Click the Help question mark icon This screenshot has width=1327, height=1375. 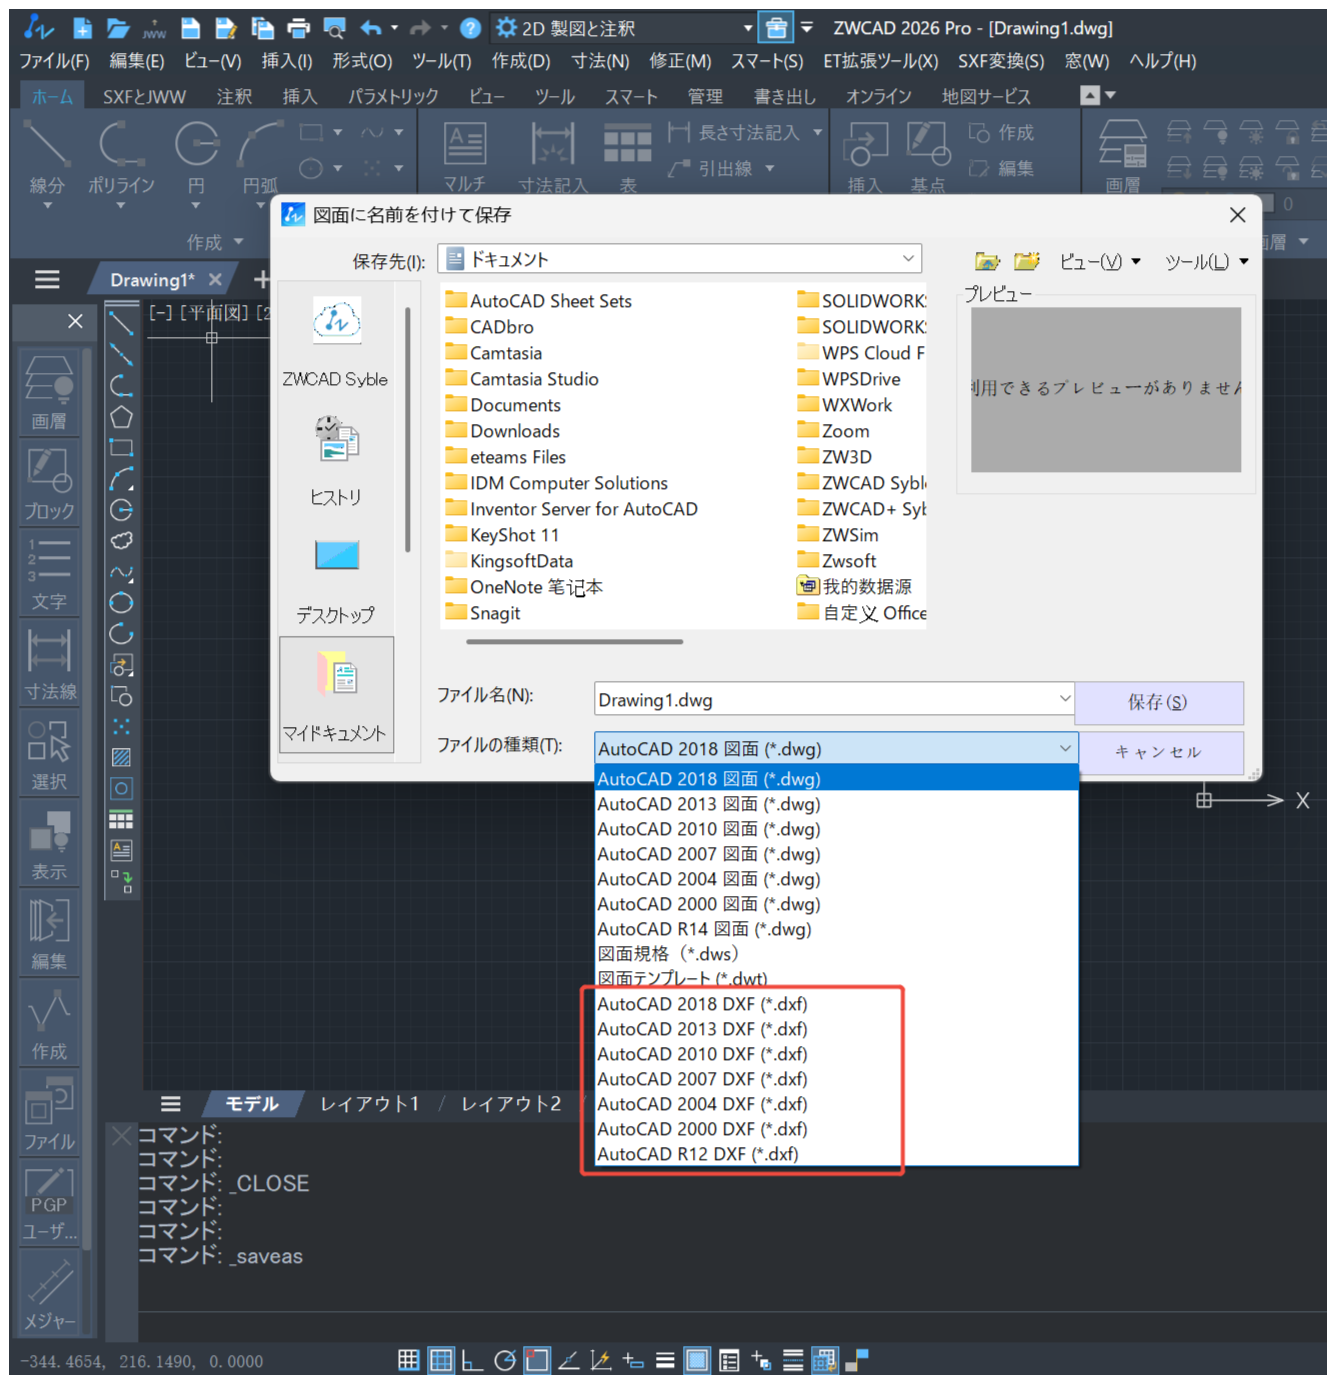[x=470, y=28]
